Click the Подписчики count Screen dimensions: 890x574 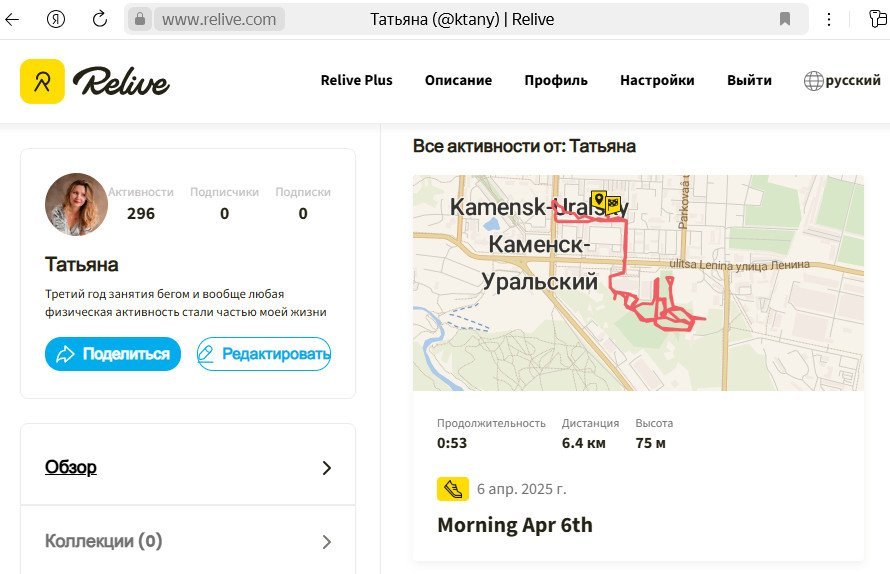pyautogui.click(x=224, y=213)
